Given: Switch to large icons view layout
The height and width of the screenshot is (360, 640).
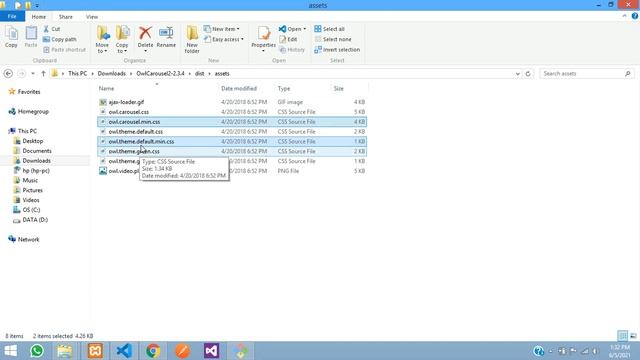Looking at the screenshot, I should [633, 336].
